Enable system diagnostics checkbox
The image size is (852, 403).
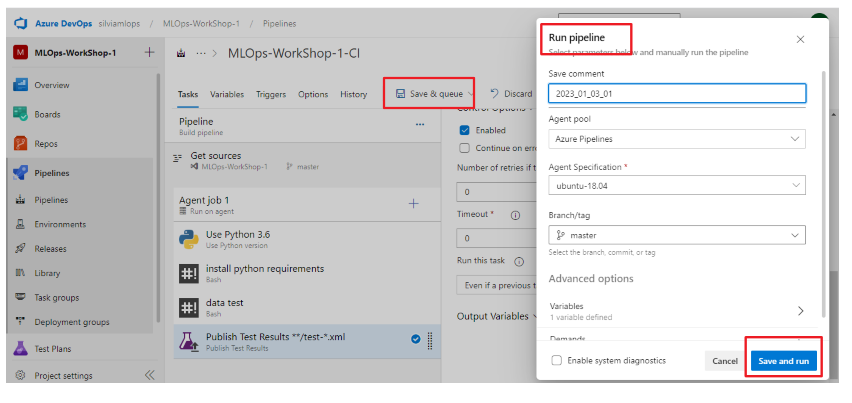[556, 361]
